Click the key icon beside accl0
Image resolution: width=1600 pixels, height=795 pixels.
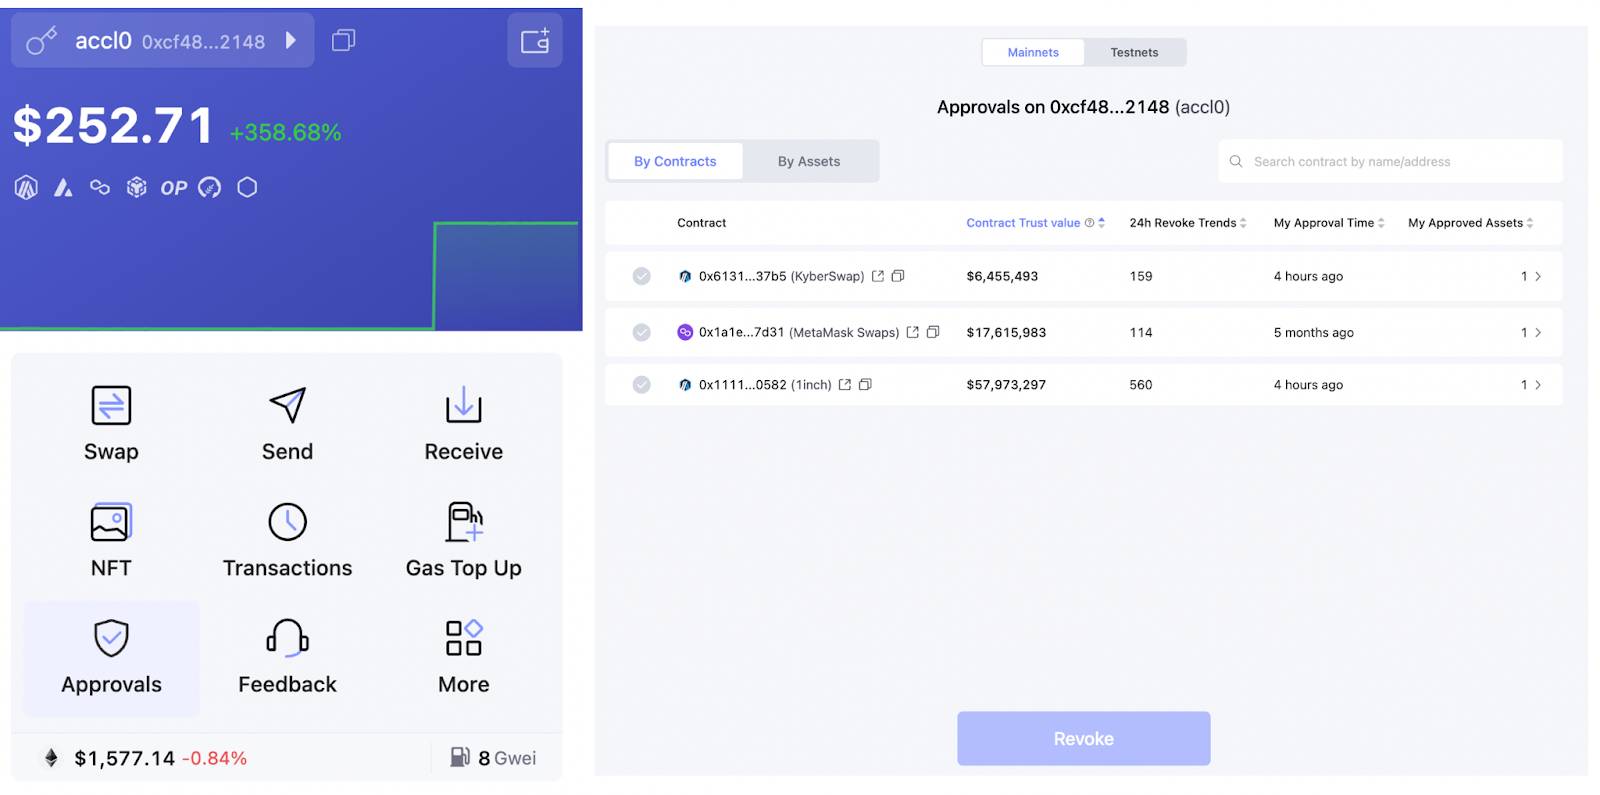point(41,41)
